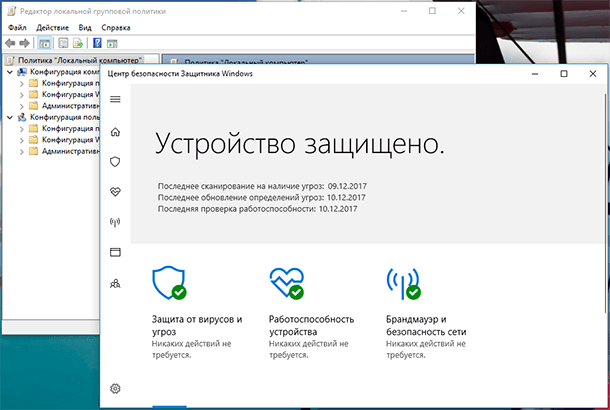Open Брандмауэр и безопасность сети
This screenshot has height=410, width=610.
coord(426,325)
